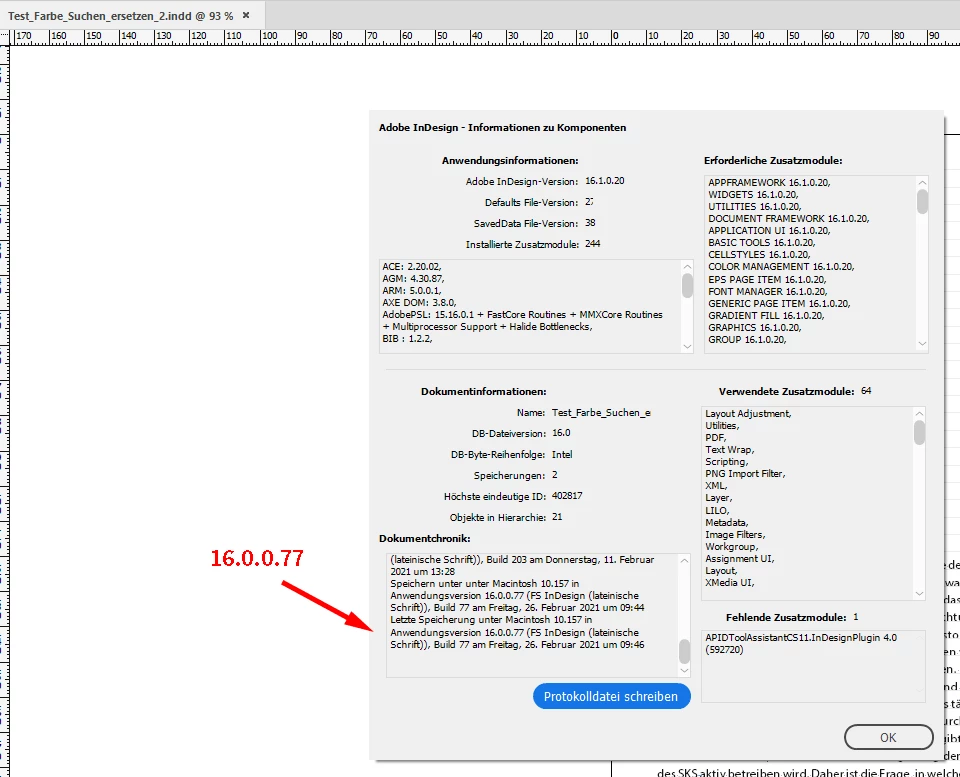Click LILO in used plugins list
The height and width of the screenshot is (777, 960).
(718, 511)
